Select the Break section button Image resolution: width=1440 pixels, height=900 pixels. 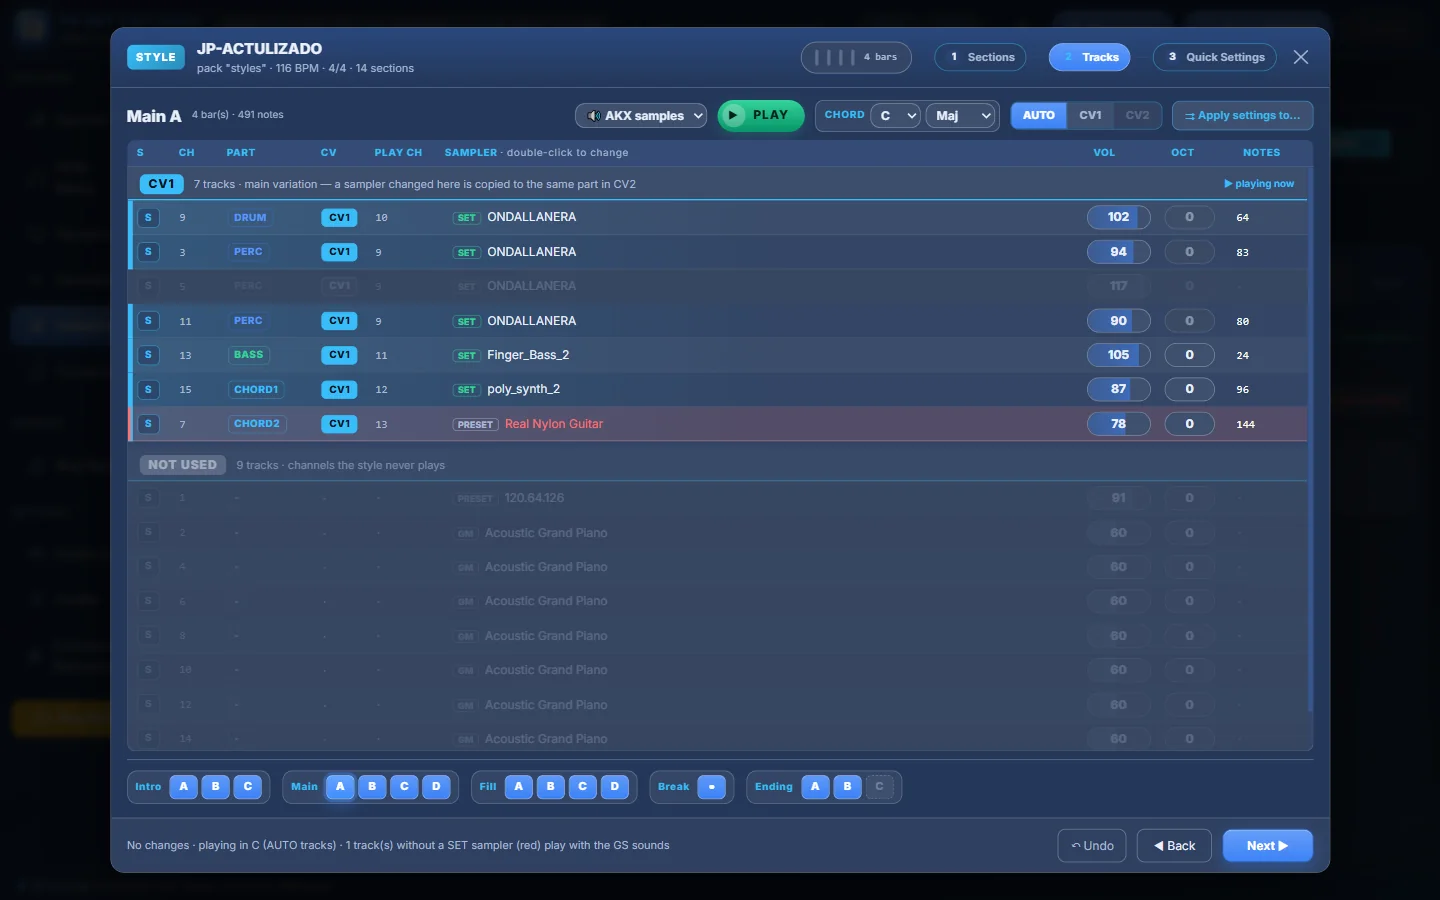click(x=711, y=787)
